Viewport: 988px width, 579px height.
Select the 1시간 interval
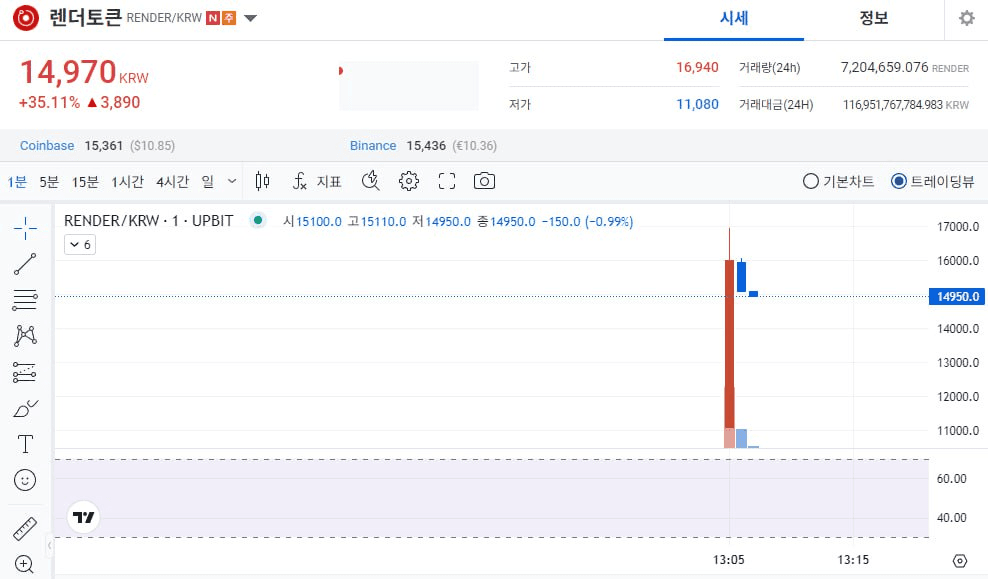point(128,182)
